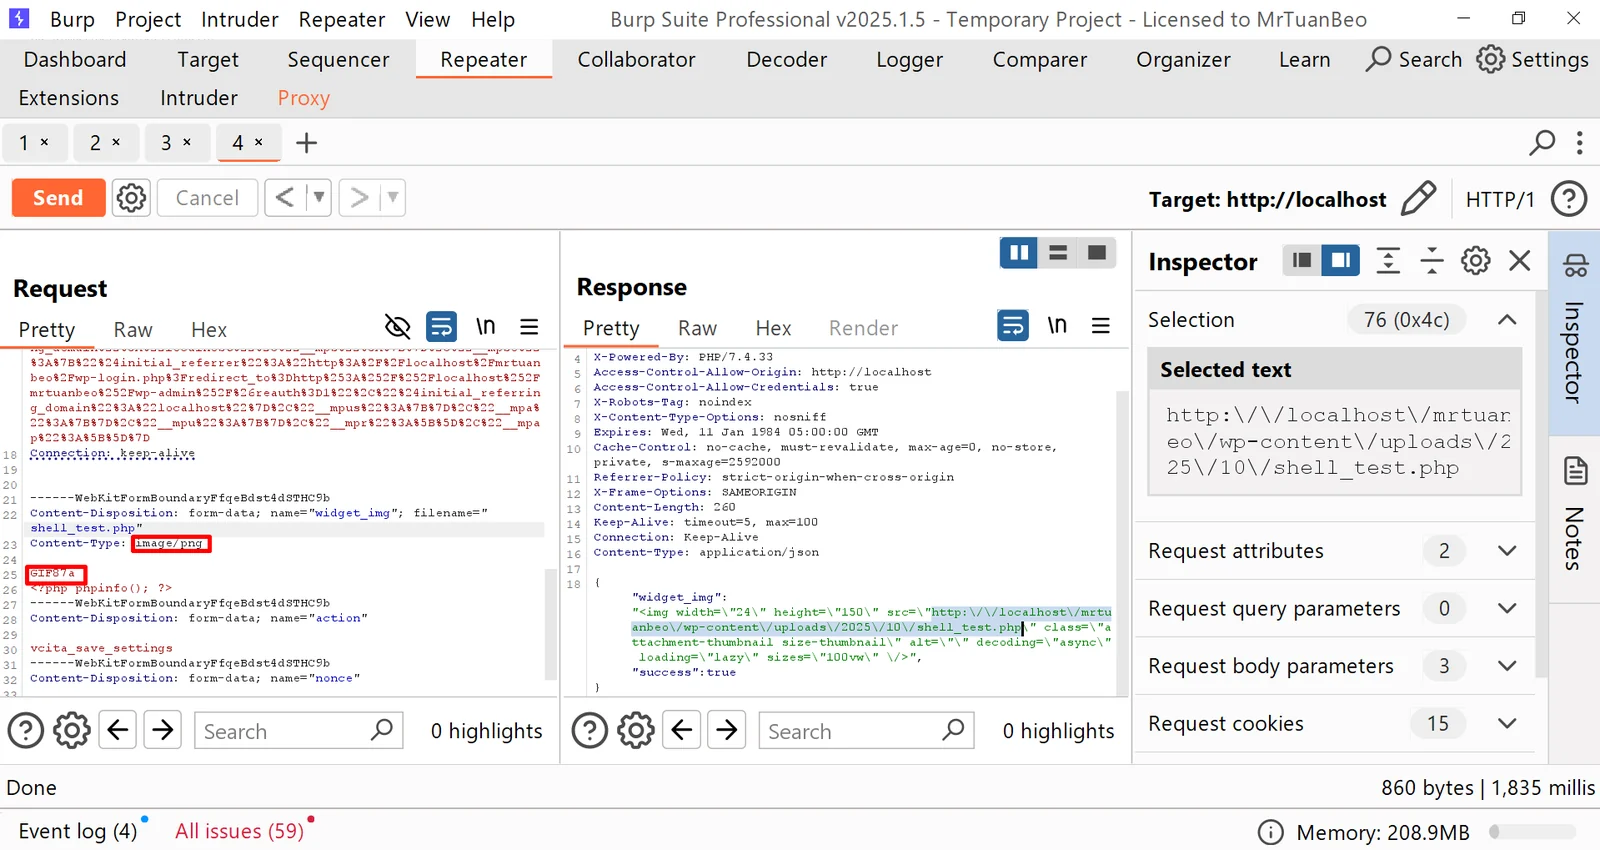Open the Collaborator tab
1600x850 pixels.
637,59
